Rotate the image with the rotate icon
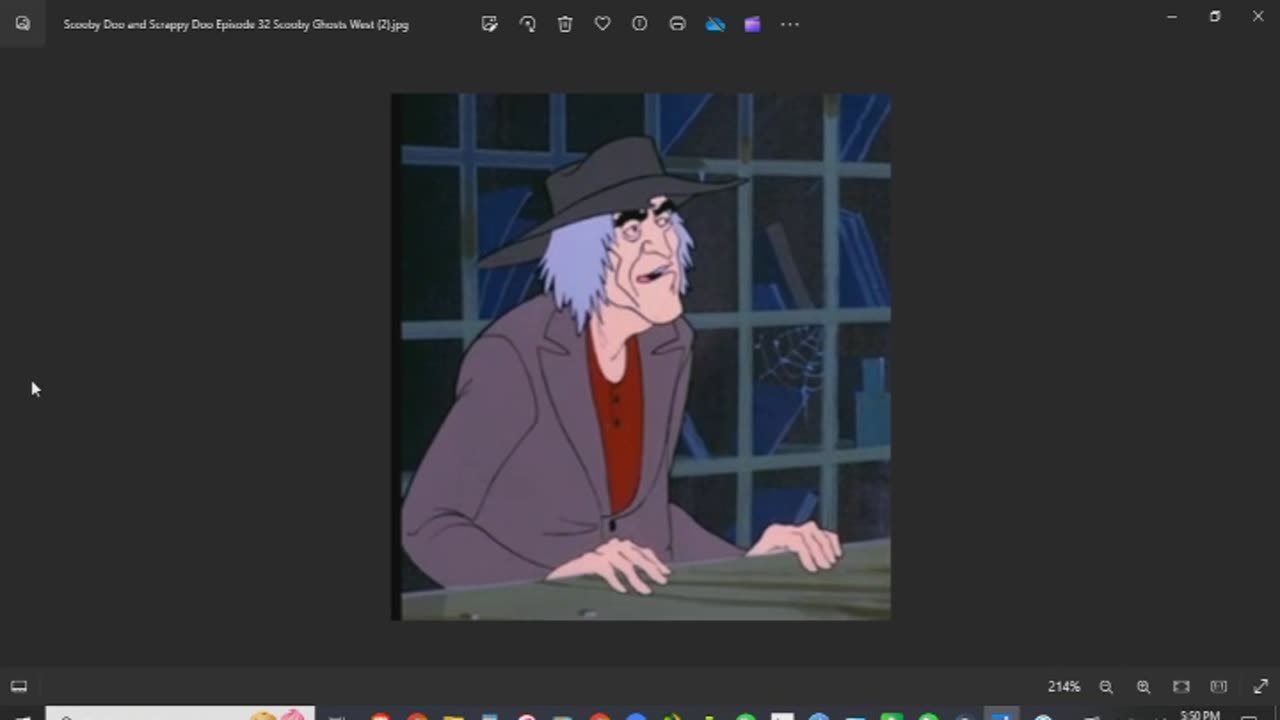The height and width of the screenshot is (720, 1280). 527,24
